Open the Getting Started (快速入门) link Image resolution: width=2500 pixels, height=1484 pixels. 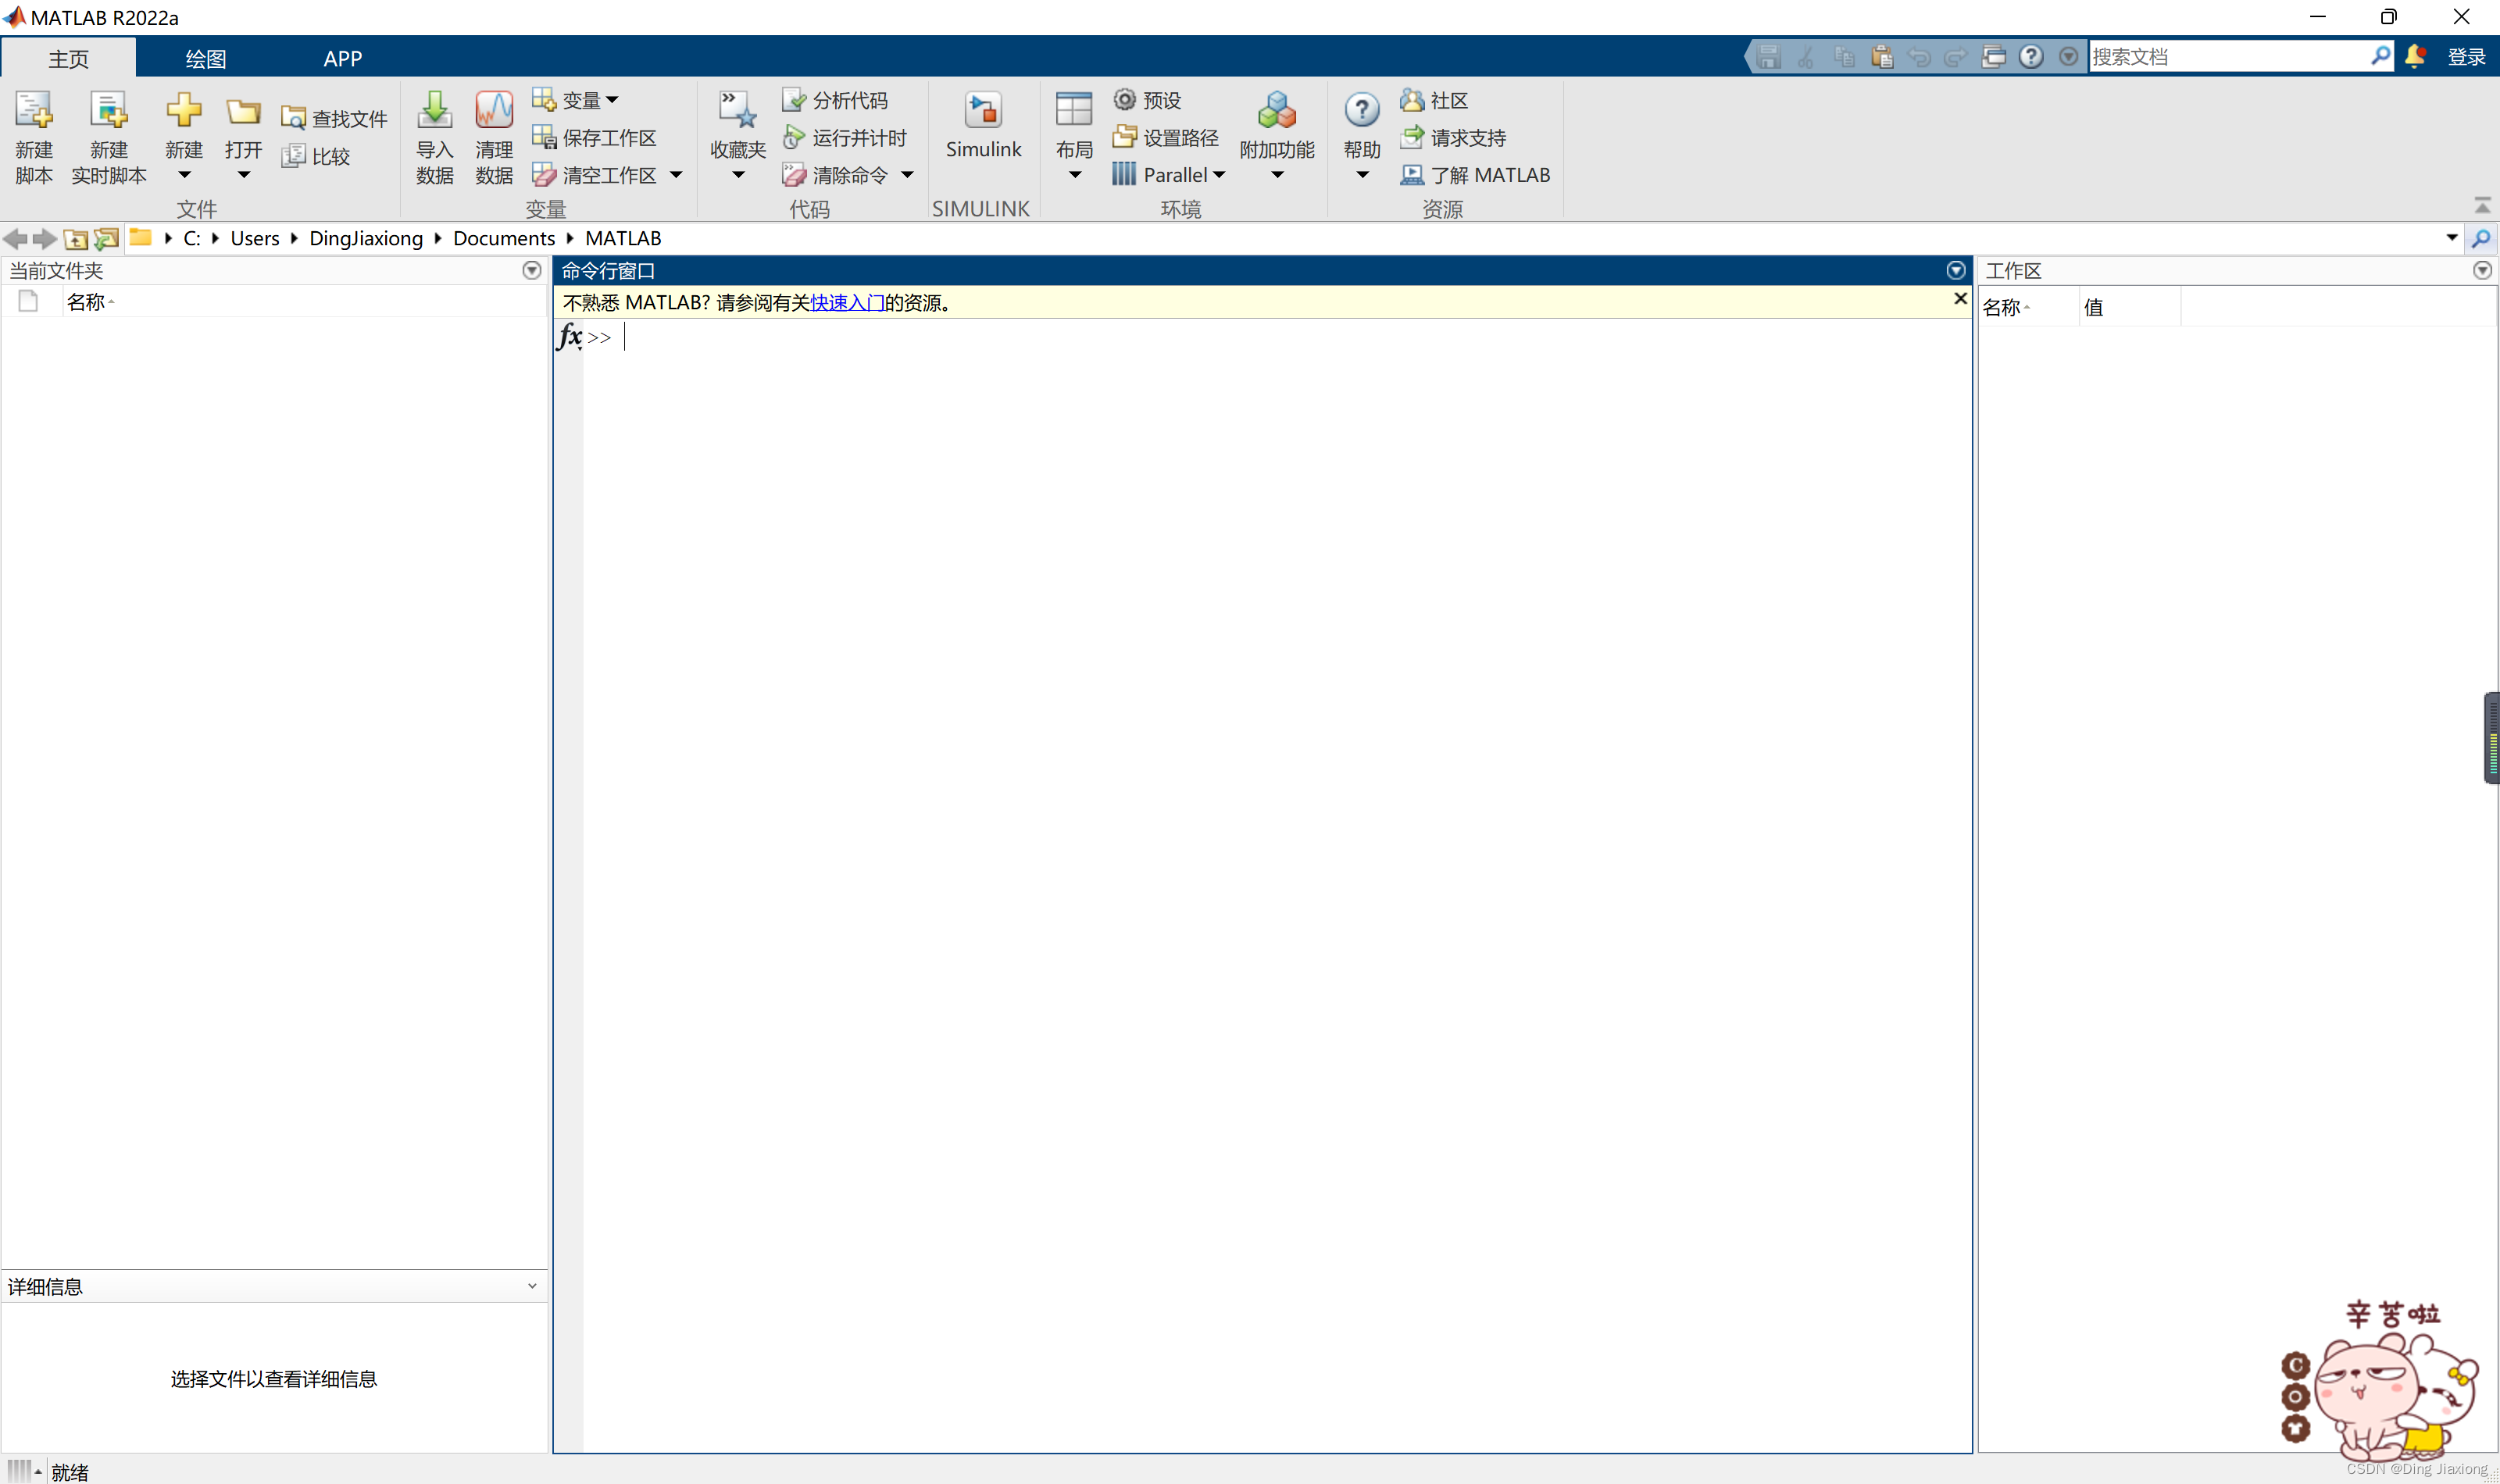pos(846,303)
